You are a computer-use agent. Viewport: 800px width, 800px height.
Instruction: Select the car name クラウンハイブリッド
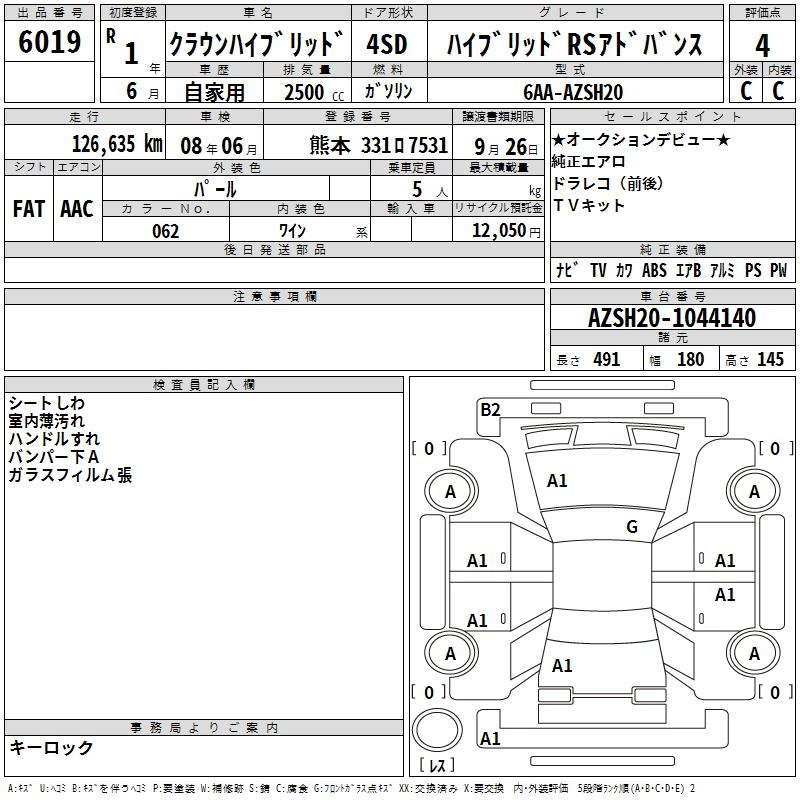coord(256,43)
